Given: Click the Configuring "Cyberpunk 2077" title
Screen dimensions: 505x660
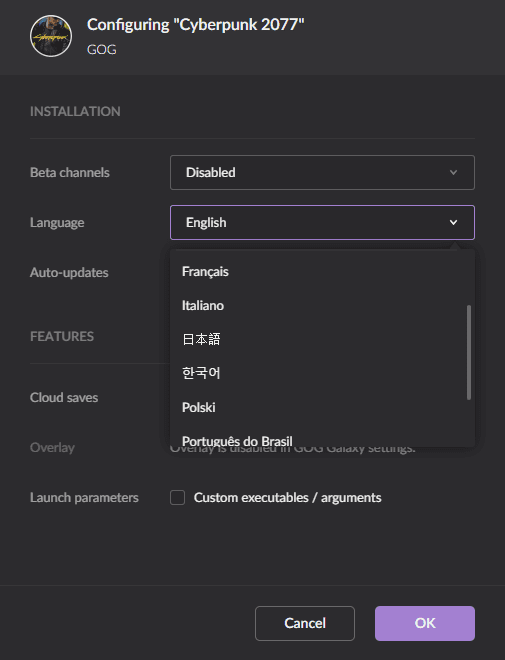Looking at the screenshot, I should point(196,25).
